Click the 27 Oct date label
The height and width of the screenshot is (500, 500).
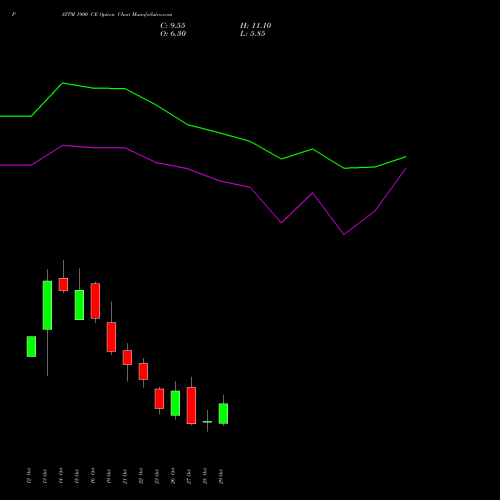[189, 476]
